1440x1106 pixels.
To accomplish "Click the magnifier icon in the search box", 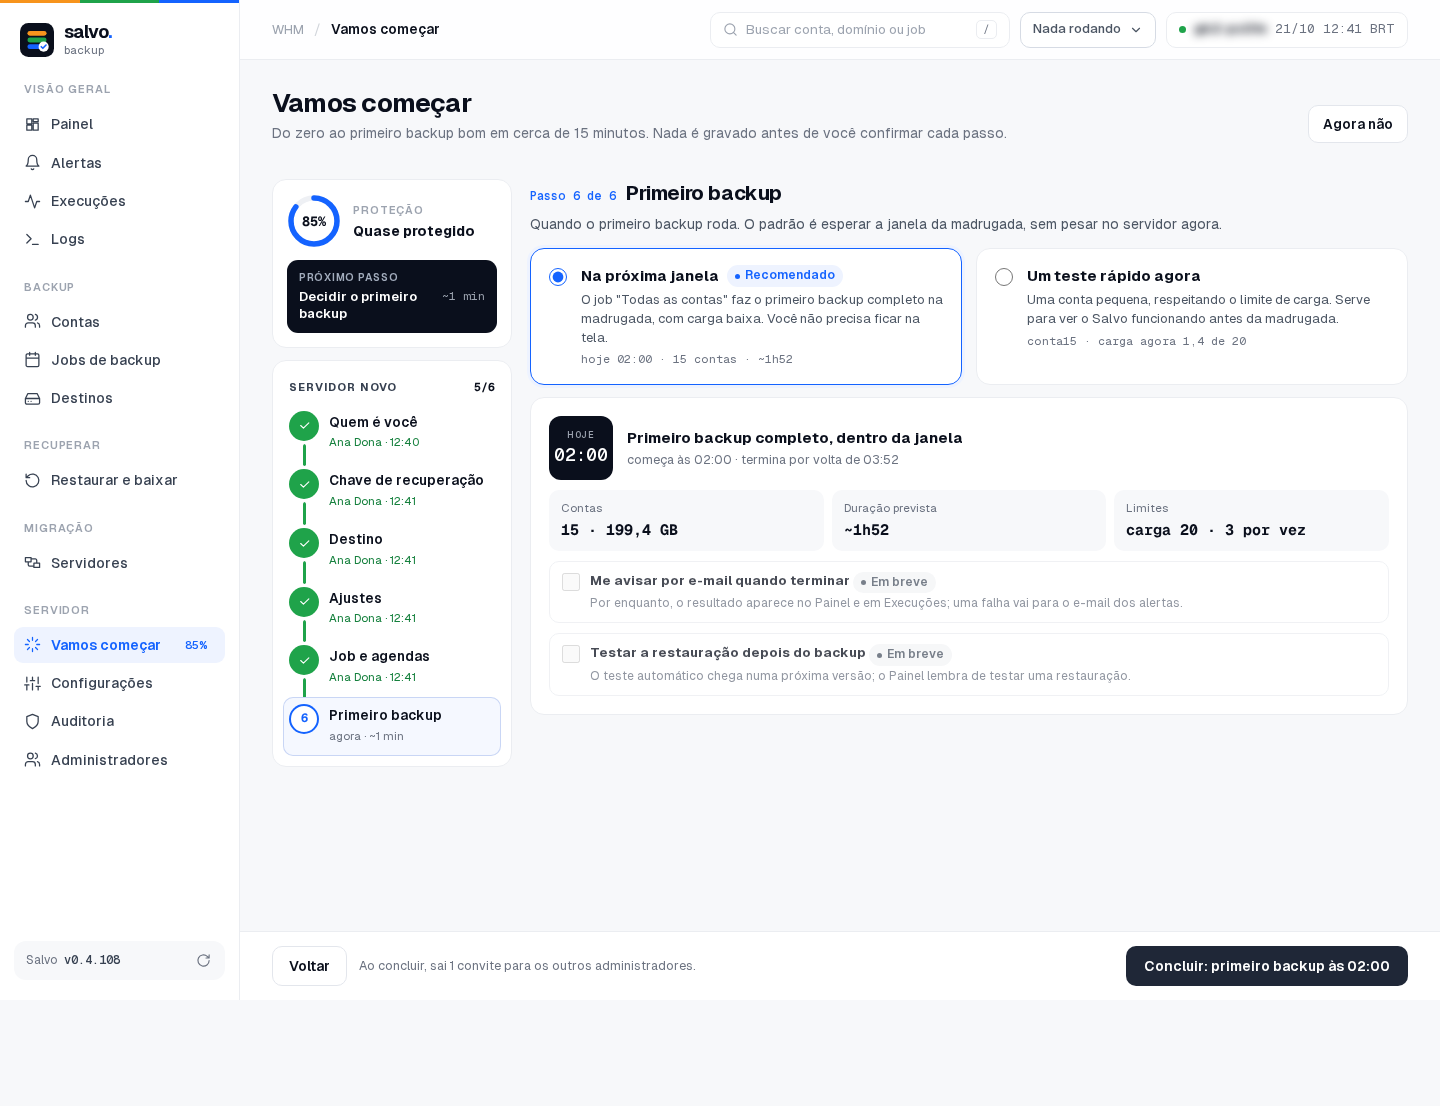I will pyautogui.click(x=730, y=30).
